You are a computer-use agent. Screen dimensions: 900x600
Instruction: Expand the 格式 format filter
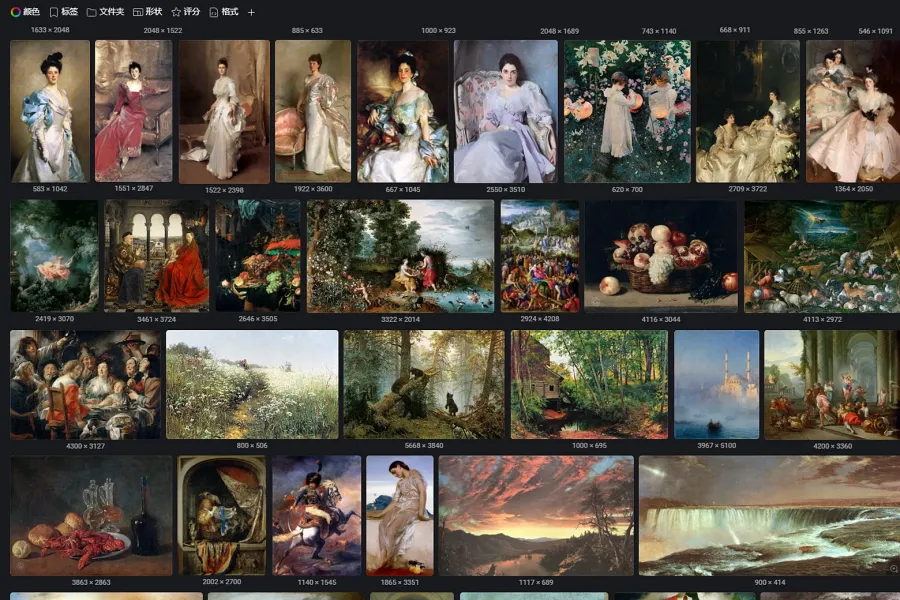224,12
